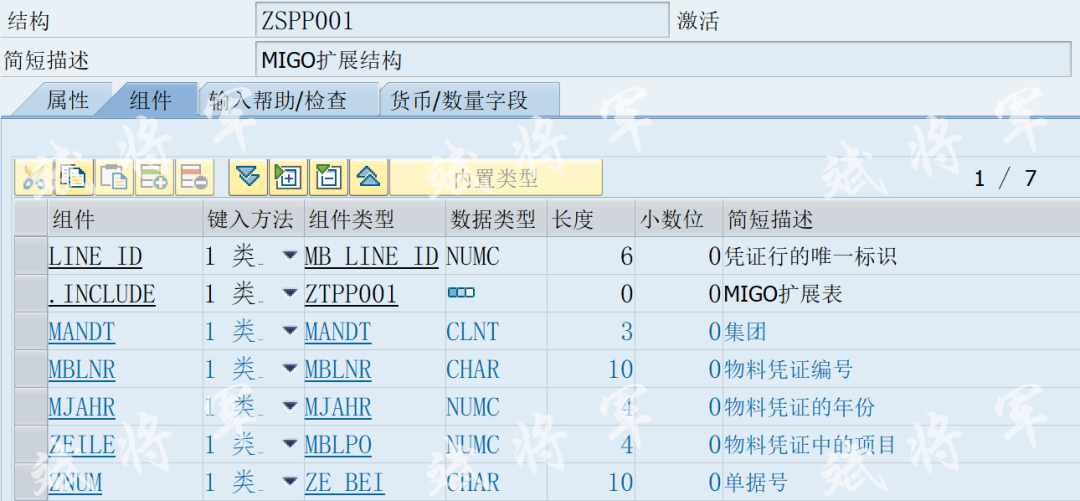1080x501 pixels.
Task: Open typing method dropdown for MANDT row
Action: coord(290,332)
